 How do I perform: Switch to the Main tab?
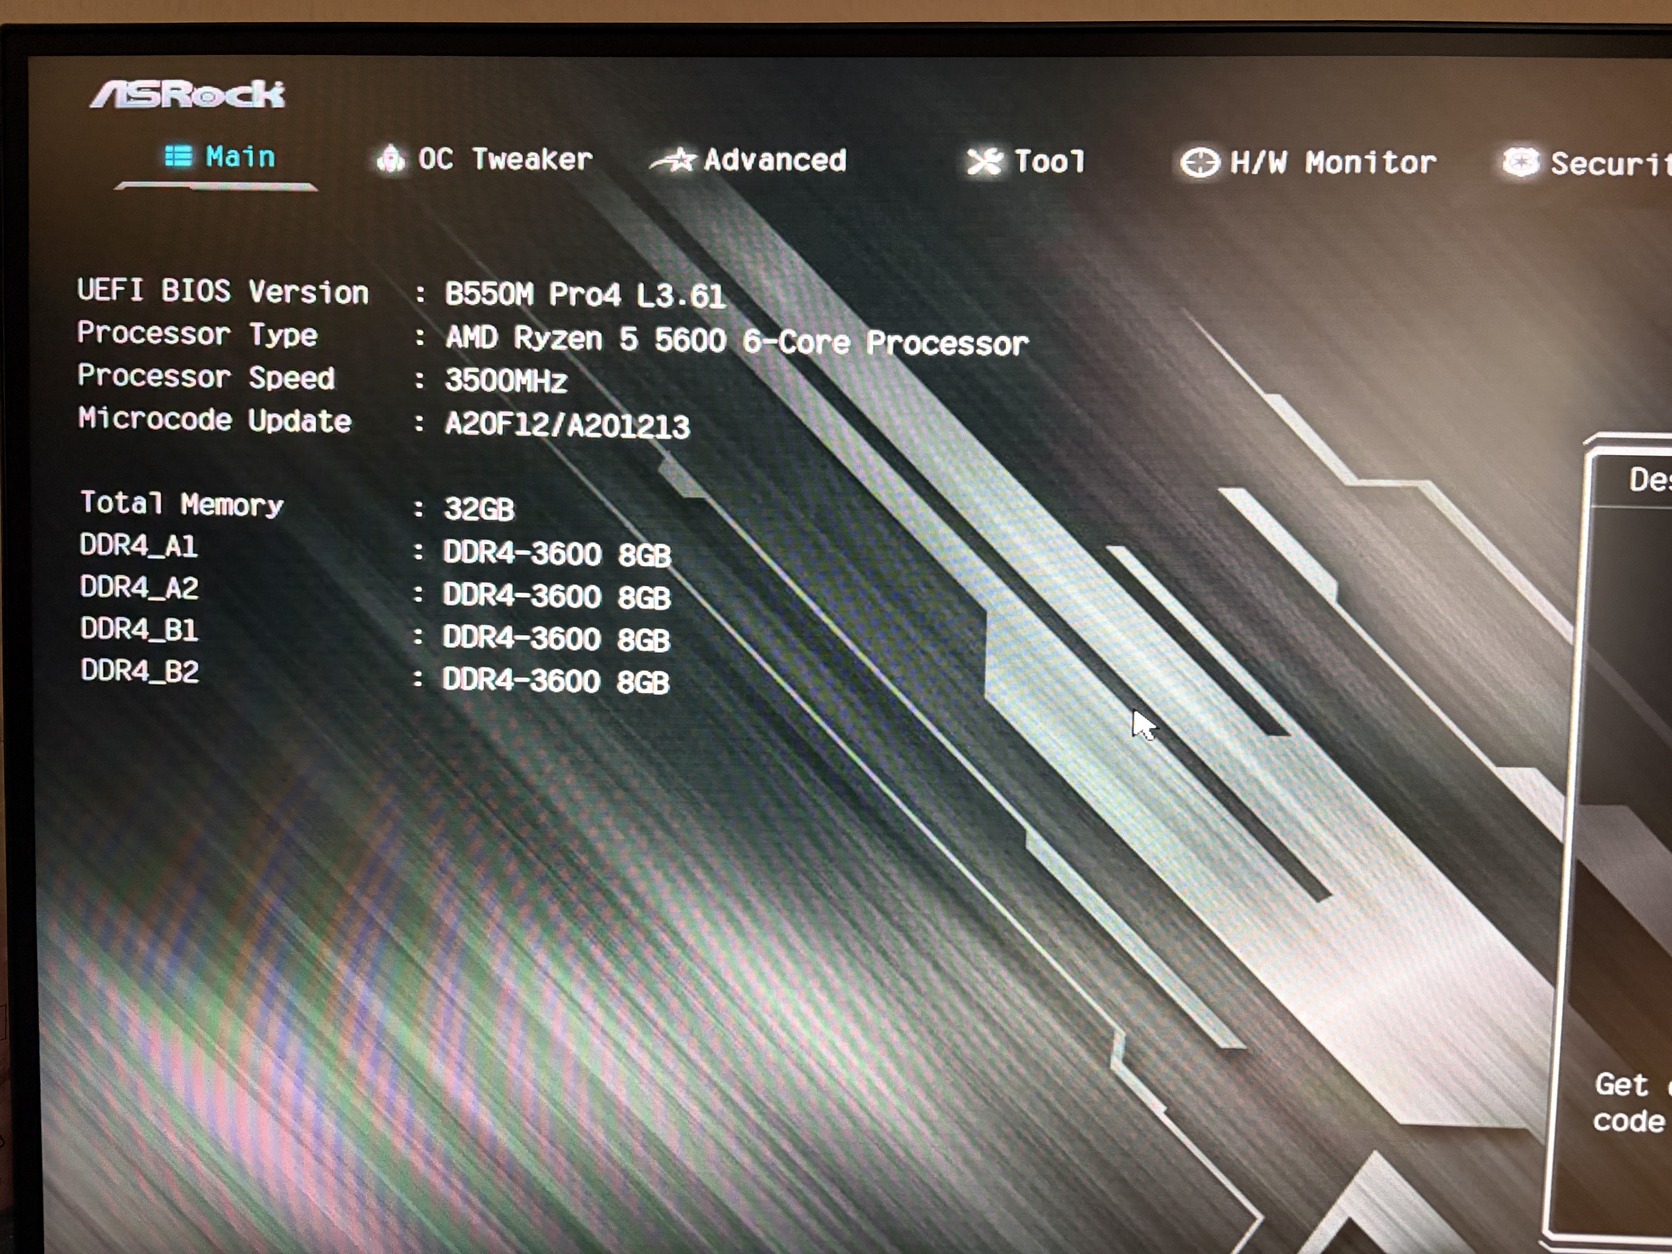220,157
